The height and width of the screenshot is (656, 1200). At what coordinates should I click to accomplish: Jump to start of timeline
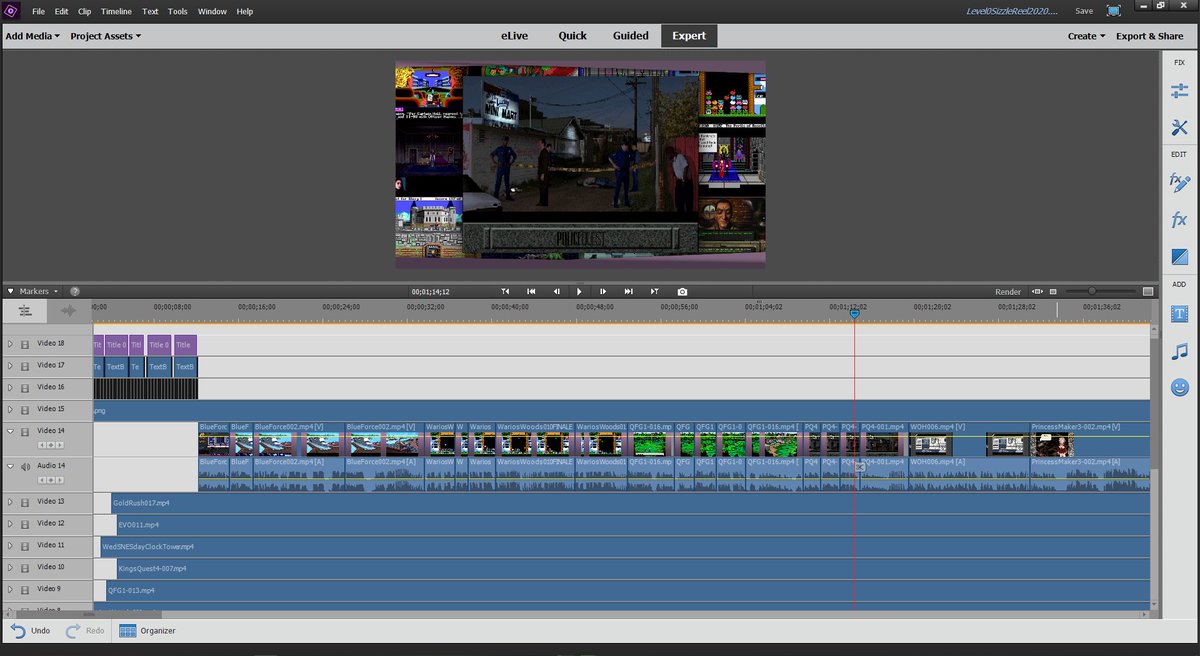pos(531,291)
